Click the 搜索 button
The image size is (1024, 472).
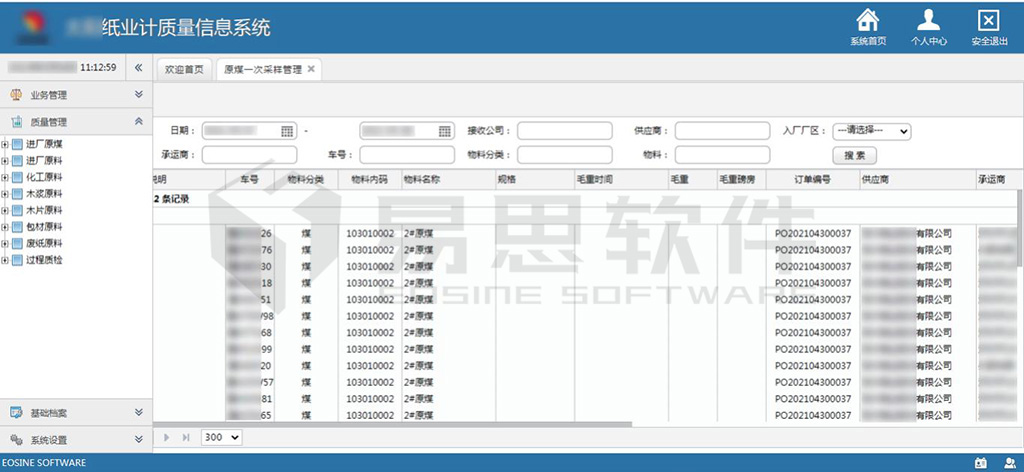tap(855, 155)
